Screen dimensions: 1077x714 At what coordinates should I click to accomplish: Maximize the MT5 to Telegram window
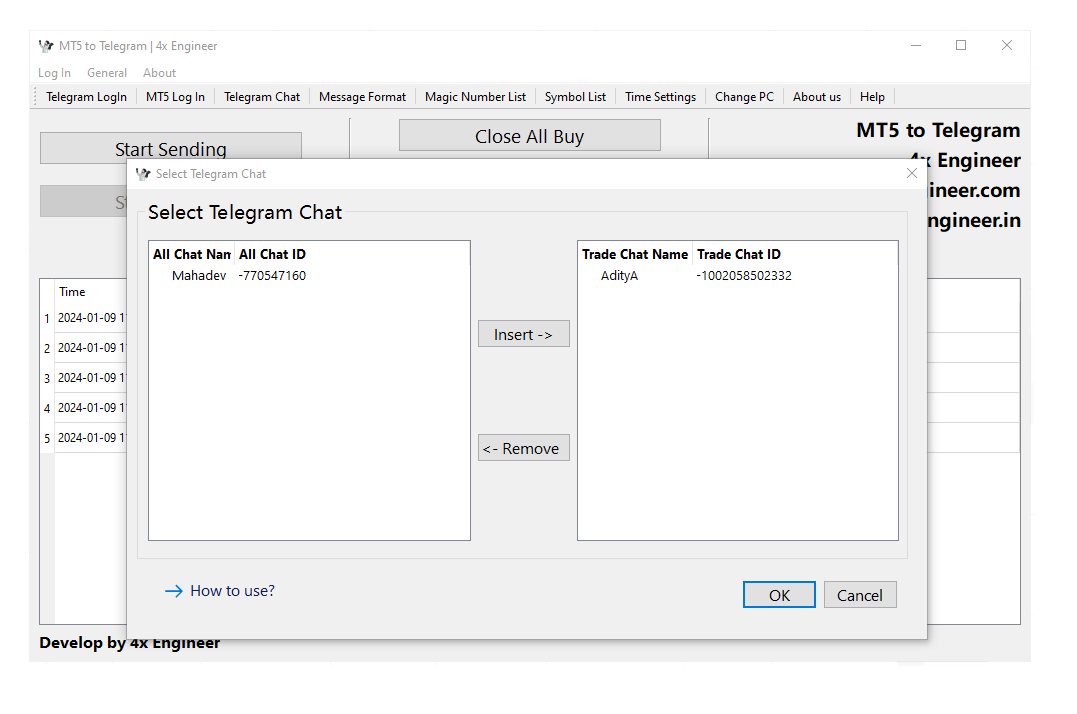961,45
